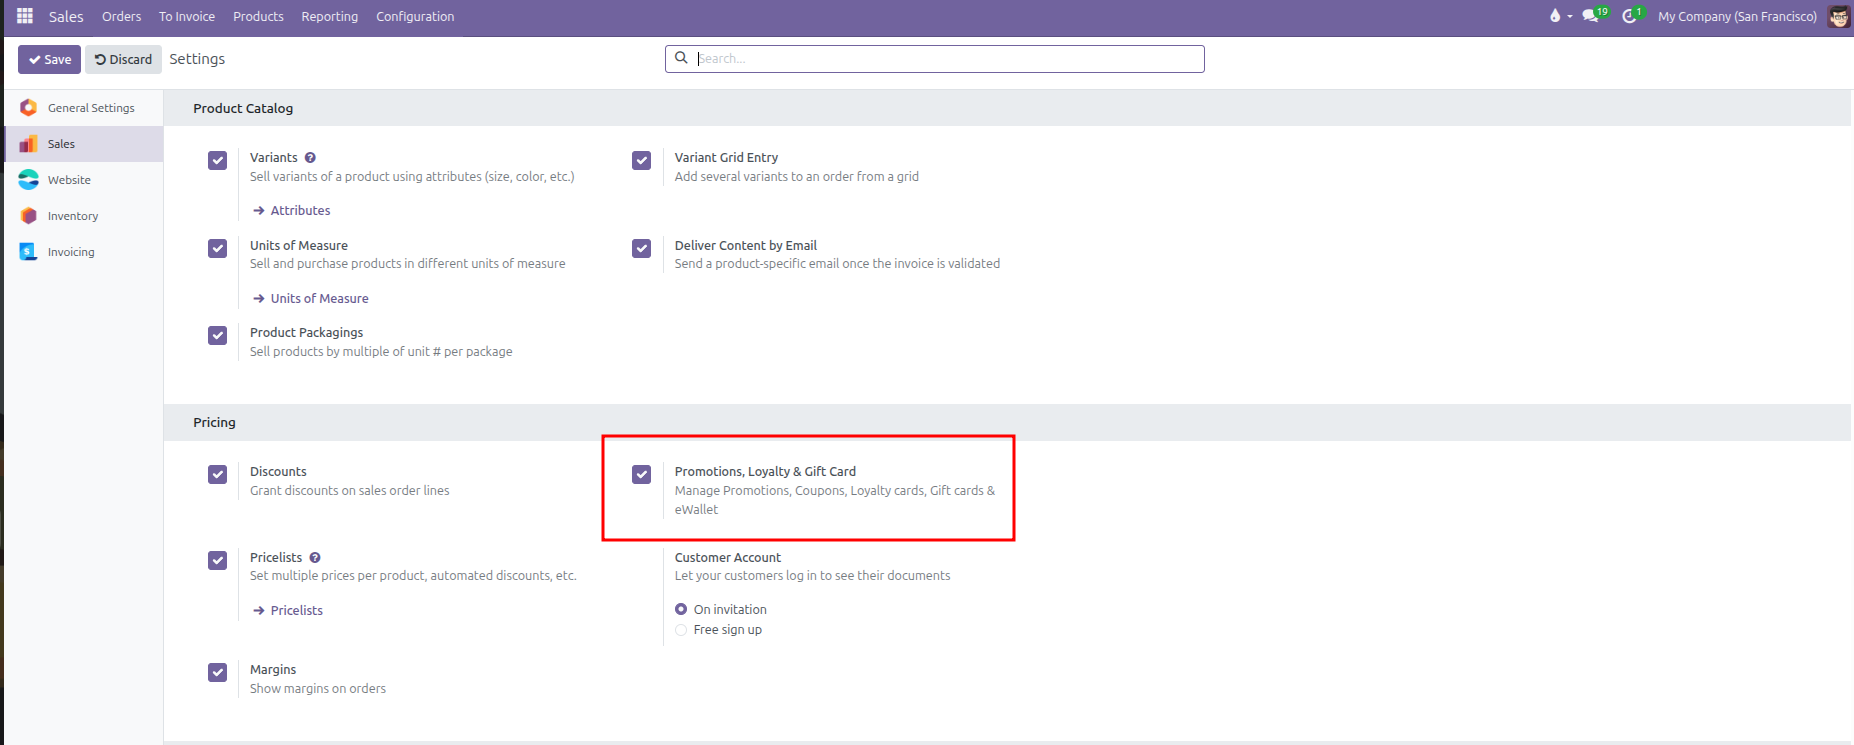This screenshot has height=745, width=1854.
Task: Toggle the Variants checkbox
Action: click(218, 160)
